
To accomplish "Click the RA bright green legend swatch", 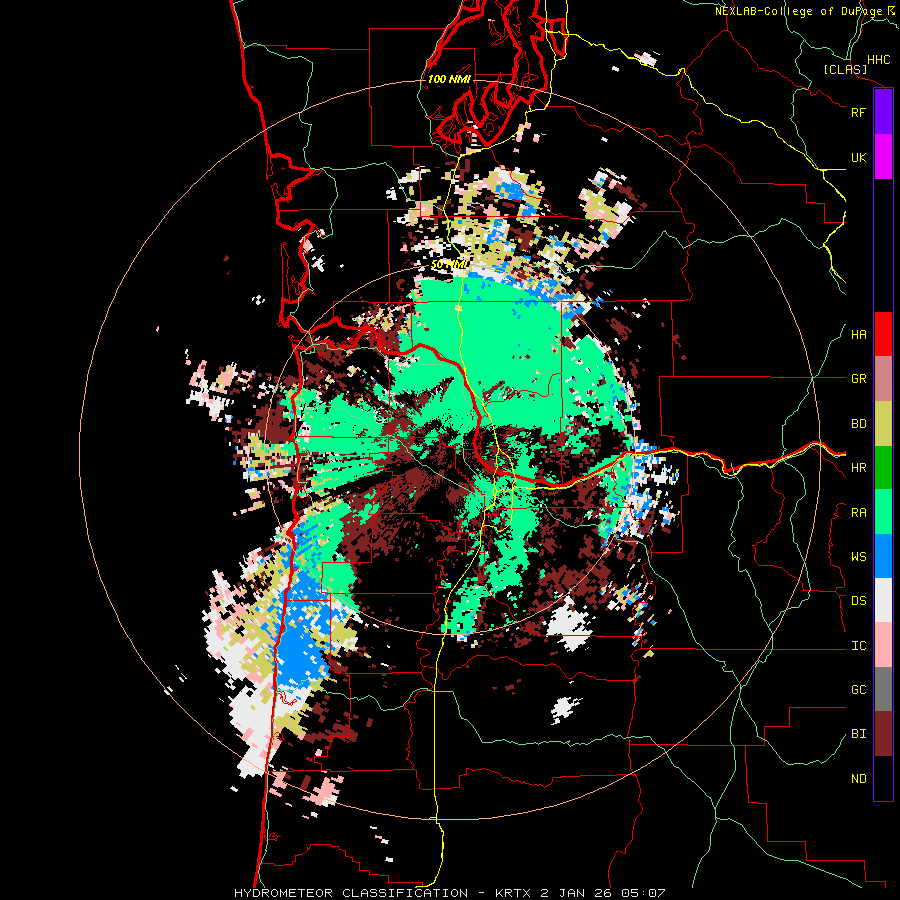I will point(883,512).
